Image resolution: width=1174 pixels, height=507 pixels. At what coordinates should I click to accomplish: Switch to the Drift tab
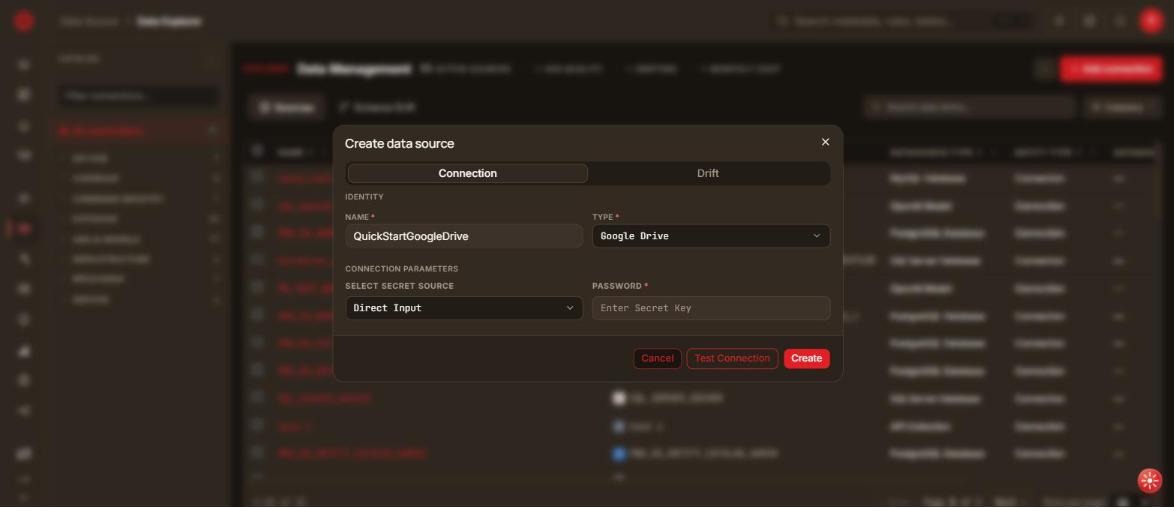(708, 174)
